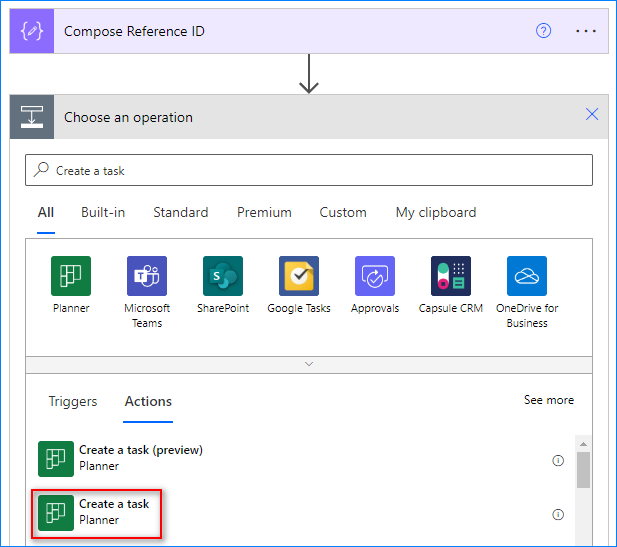The image size is (617, 547).
Task: Expand the connector list with the chevron
Action: 309,364
